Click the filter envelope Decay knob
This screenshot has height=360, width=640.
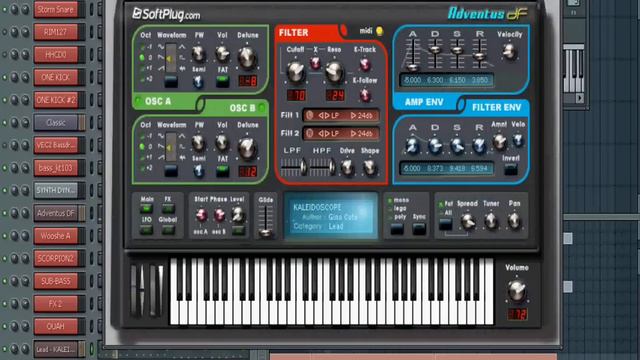tap(435, 145)
